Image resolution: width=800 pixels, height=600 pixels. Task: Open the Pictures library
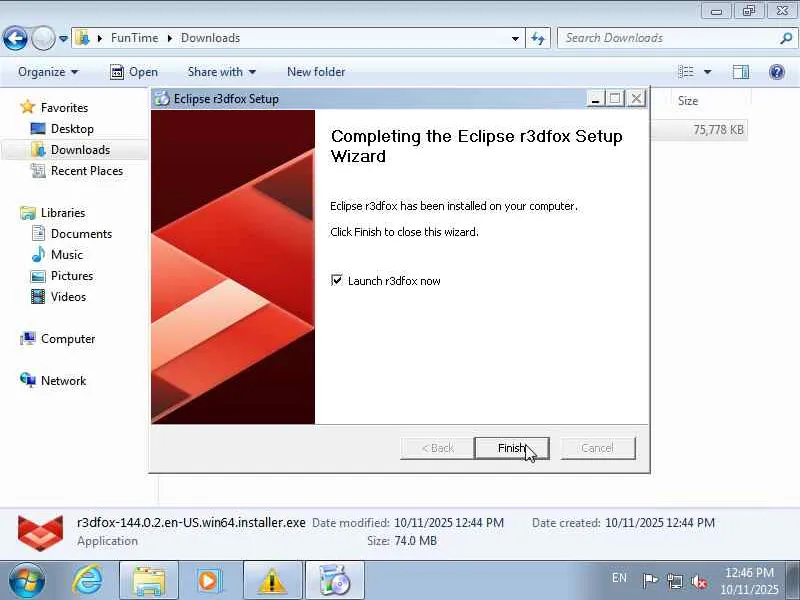click(x=71, y=276)
